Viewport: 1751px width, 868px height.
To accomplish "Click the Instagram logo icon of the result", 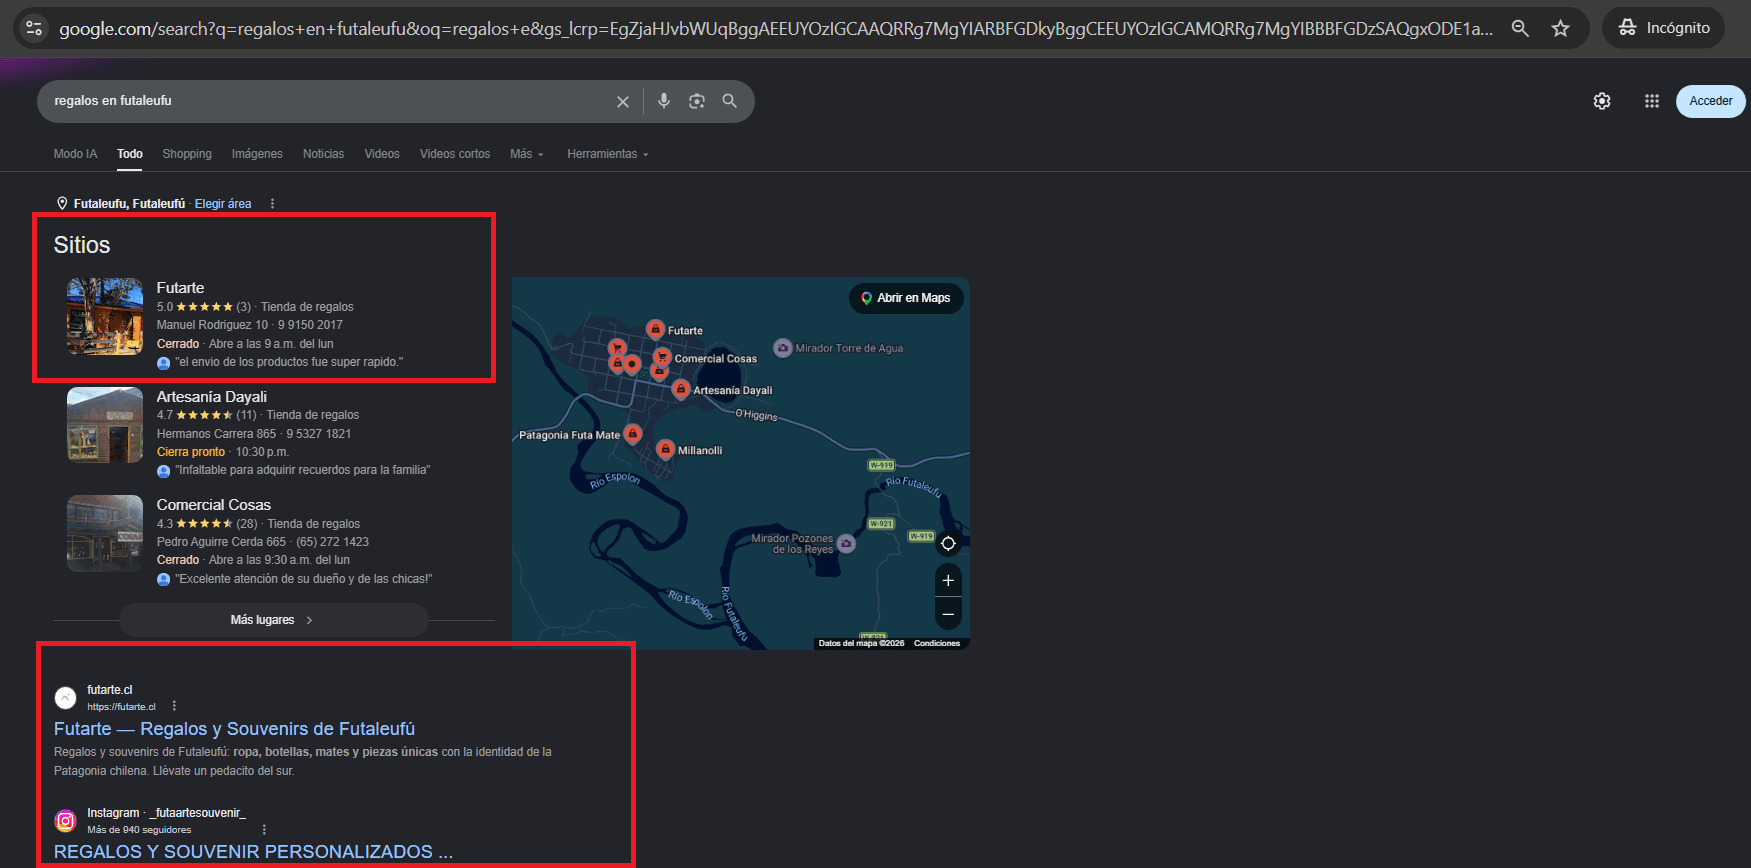I will (x=65, y=821).
